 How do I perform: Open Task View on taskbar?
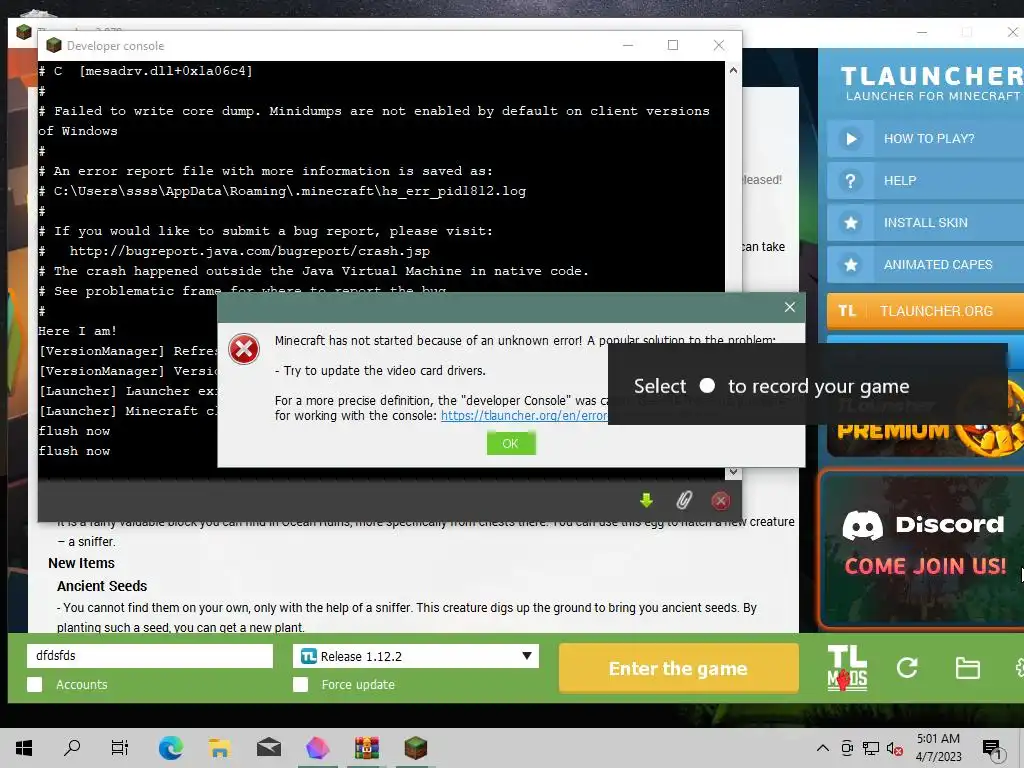coord(120,748)
